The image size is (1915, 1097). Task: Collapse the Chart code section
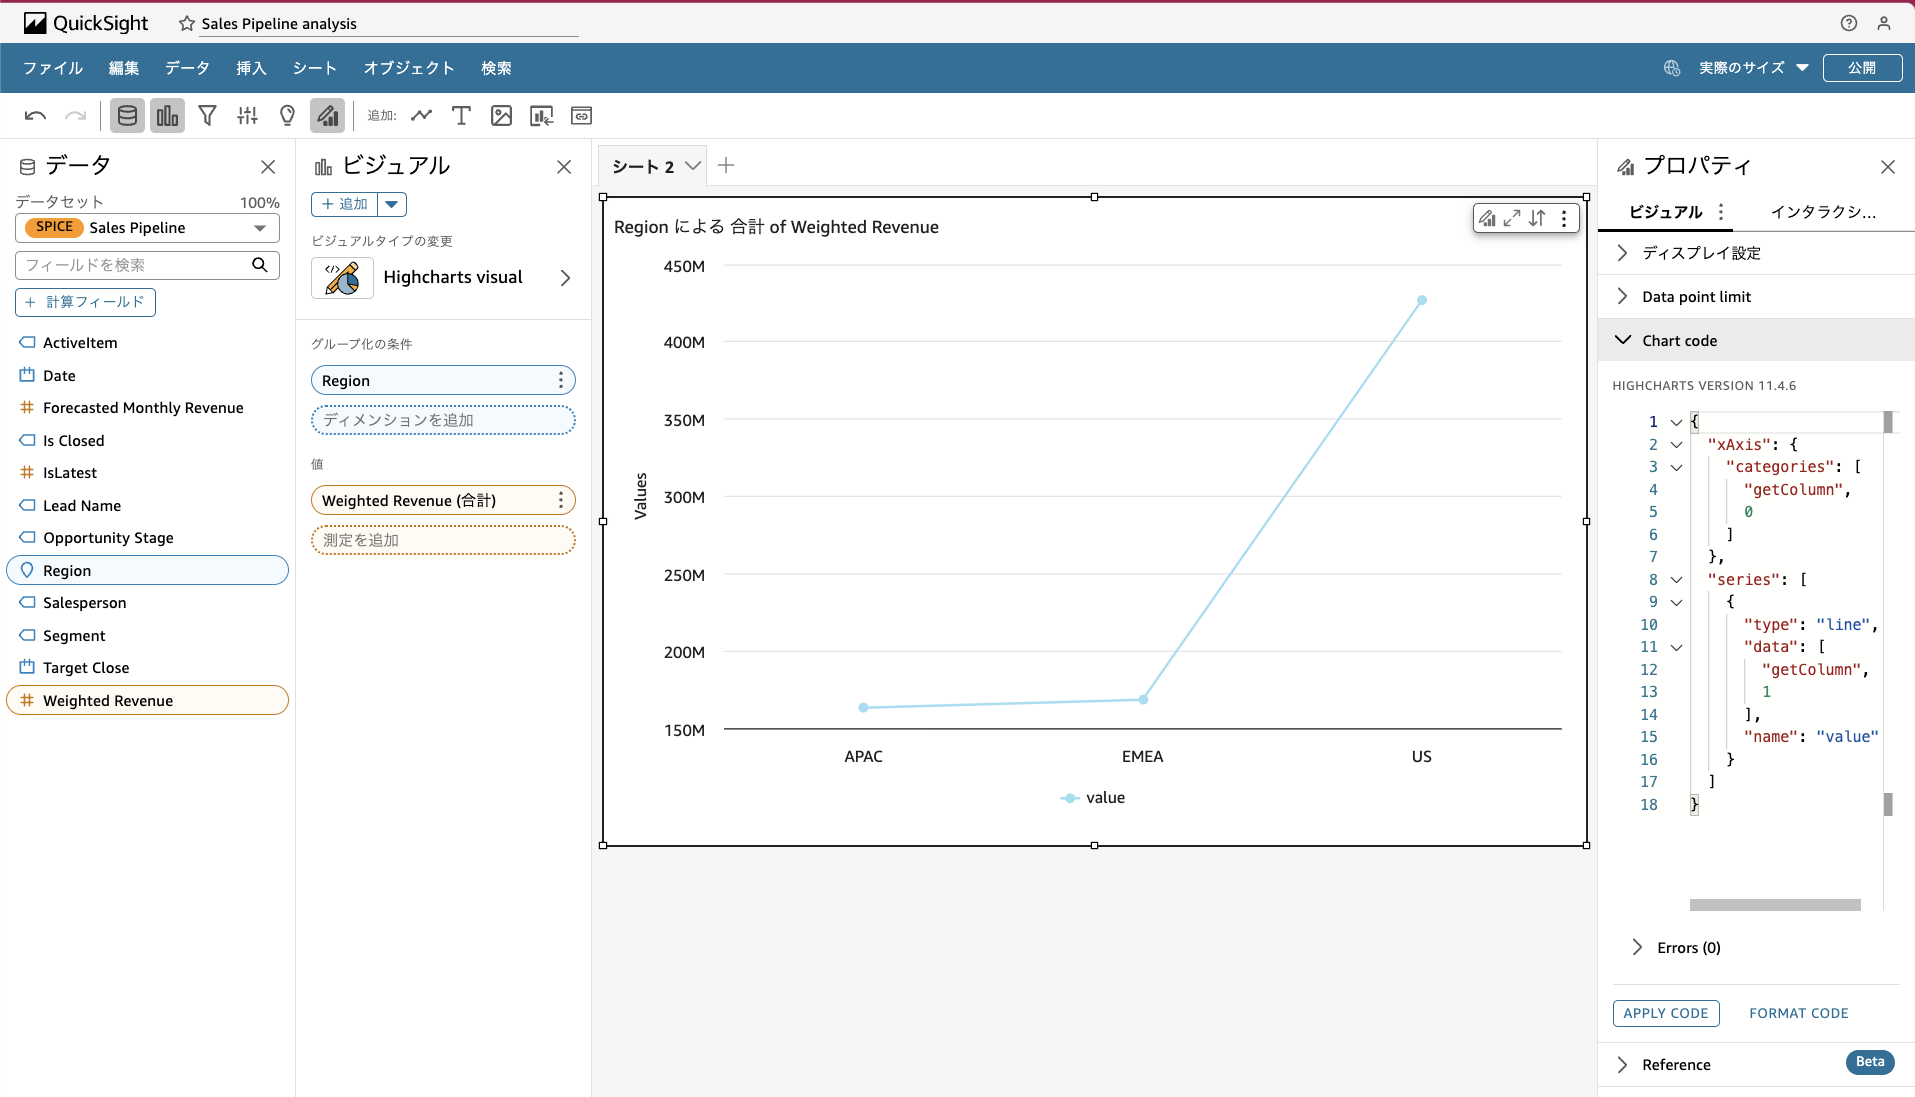[1756, 341]
